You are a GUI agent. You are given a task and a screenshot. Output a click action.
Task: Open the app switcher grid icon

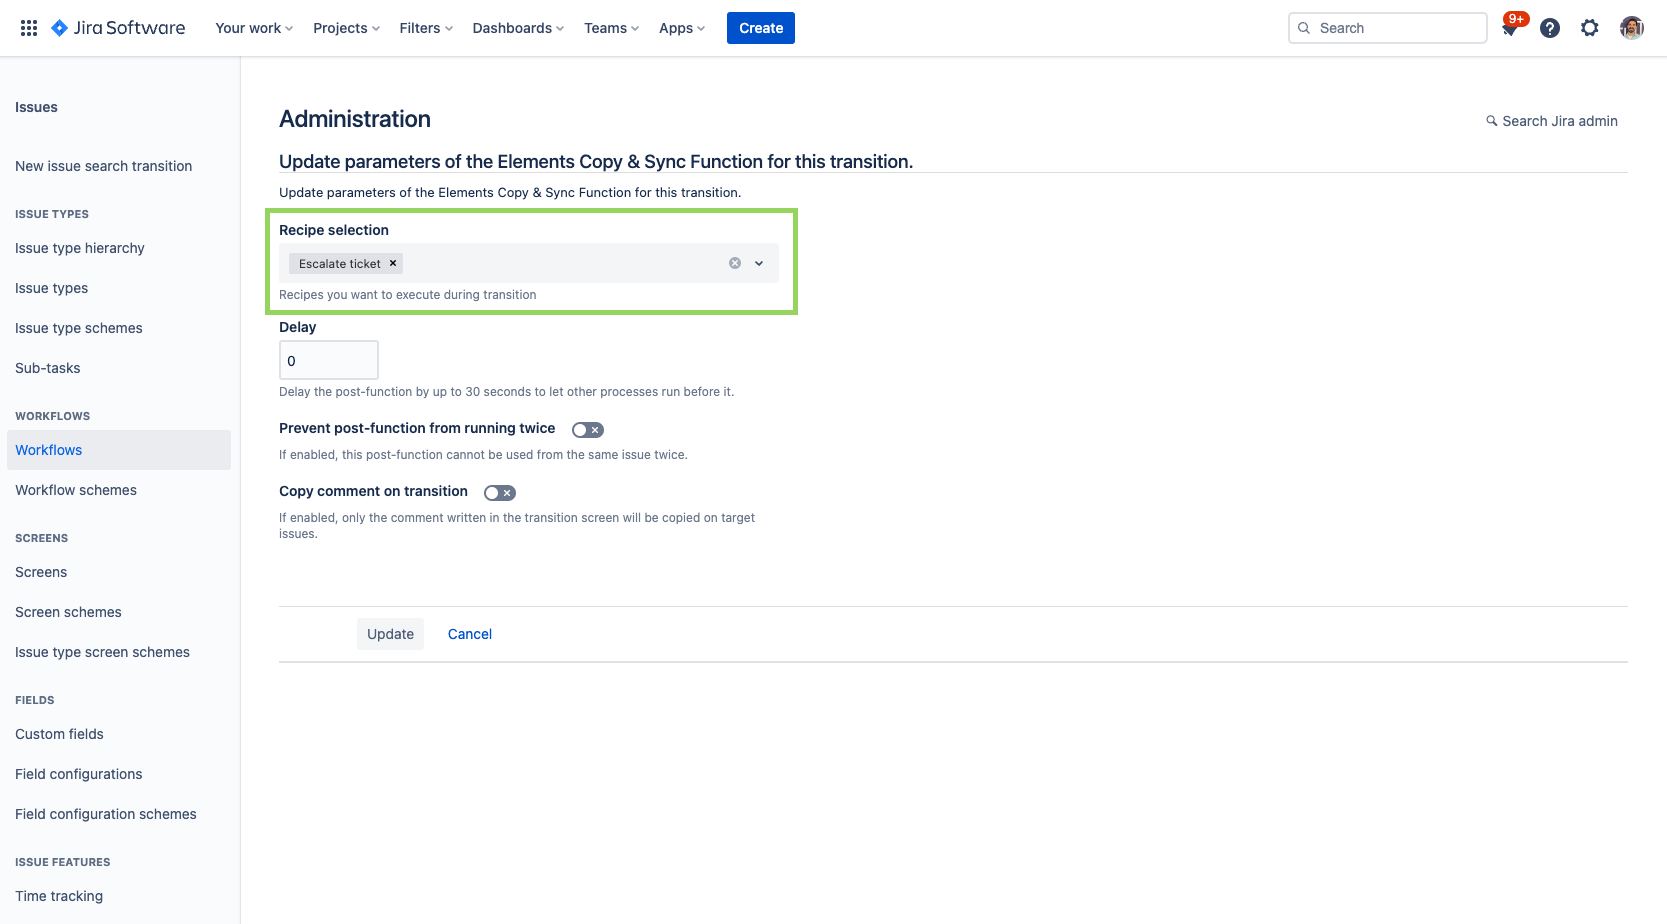(x=29, y=28)
